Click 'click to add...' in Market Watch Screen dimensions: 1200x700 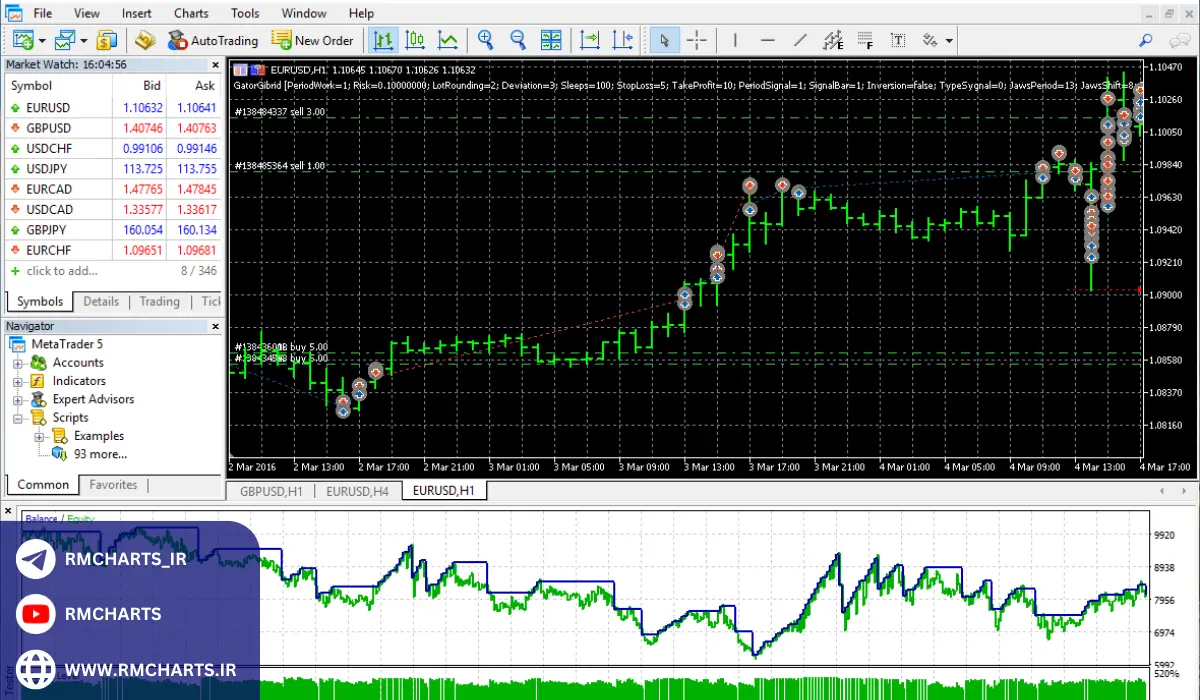[x=62, y=271]
